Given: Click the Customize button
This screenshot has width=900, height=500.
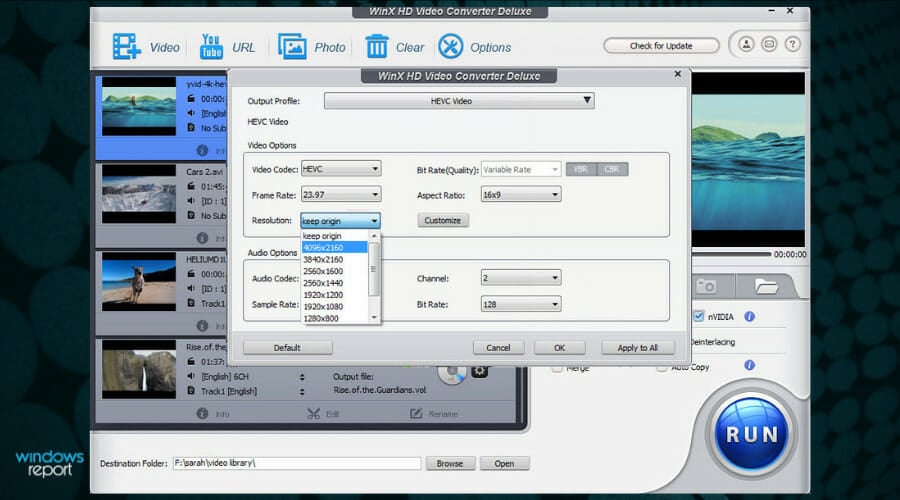Looking at the screenshot, I should tap(443, 220).
